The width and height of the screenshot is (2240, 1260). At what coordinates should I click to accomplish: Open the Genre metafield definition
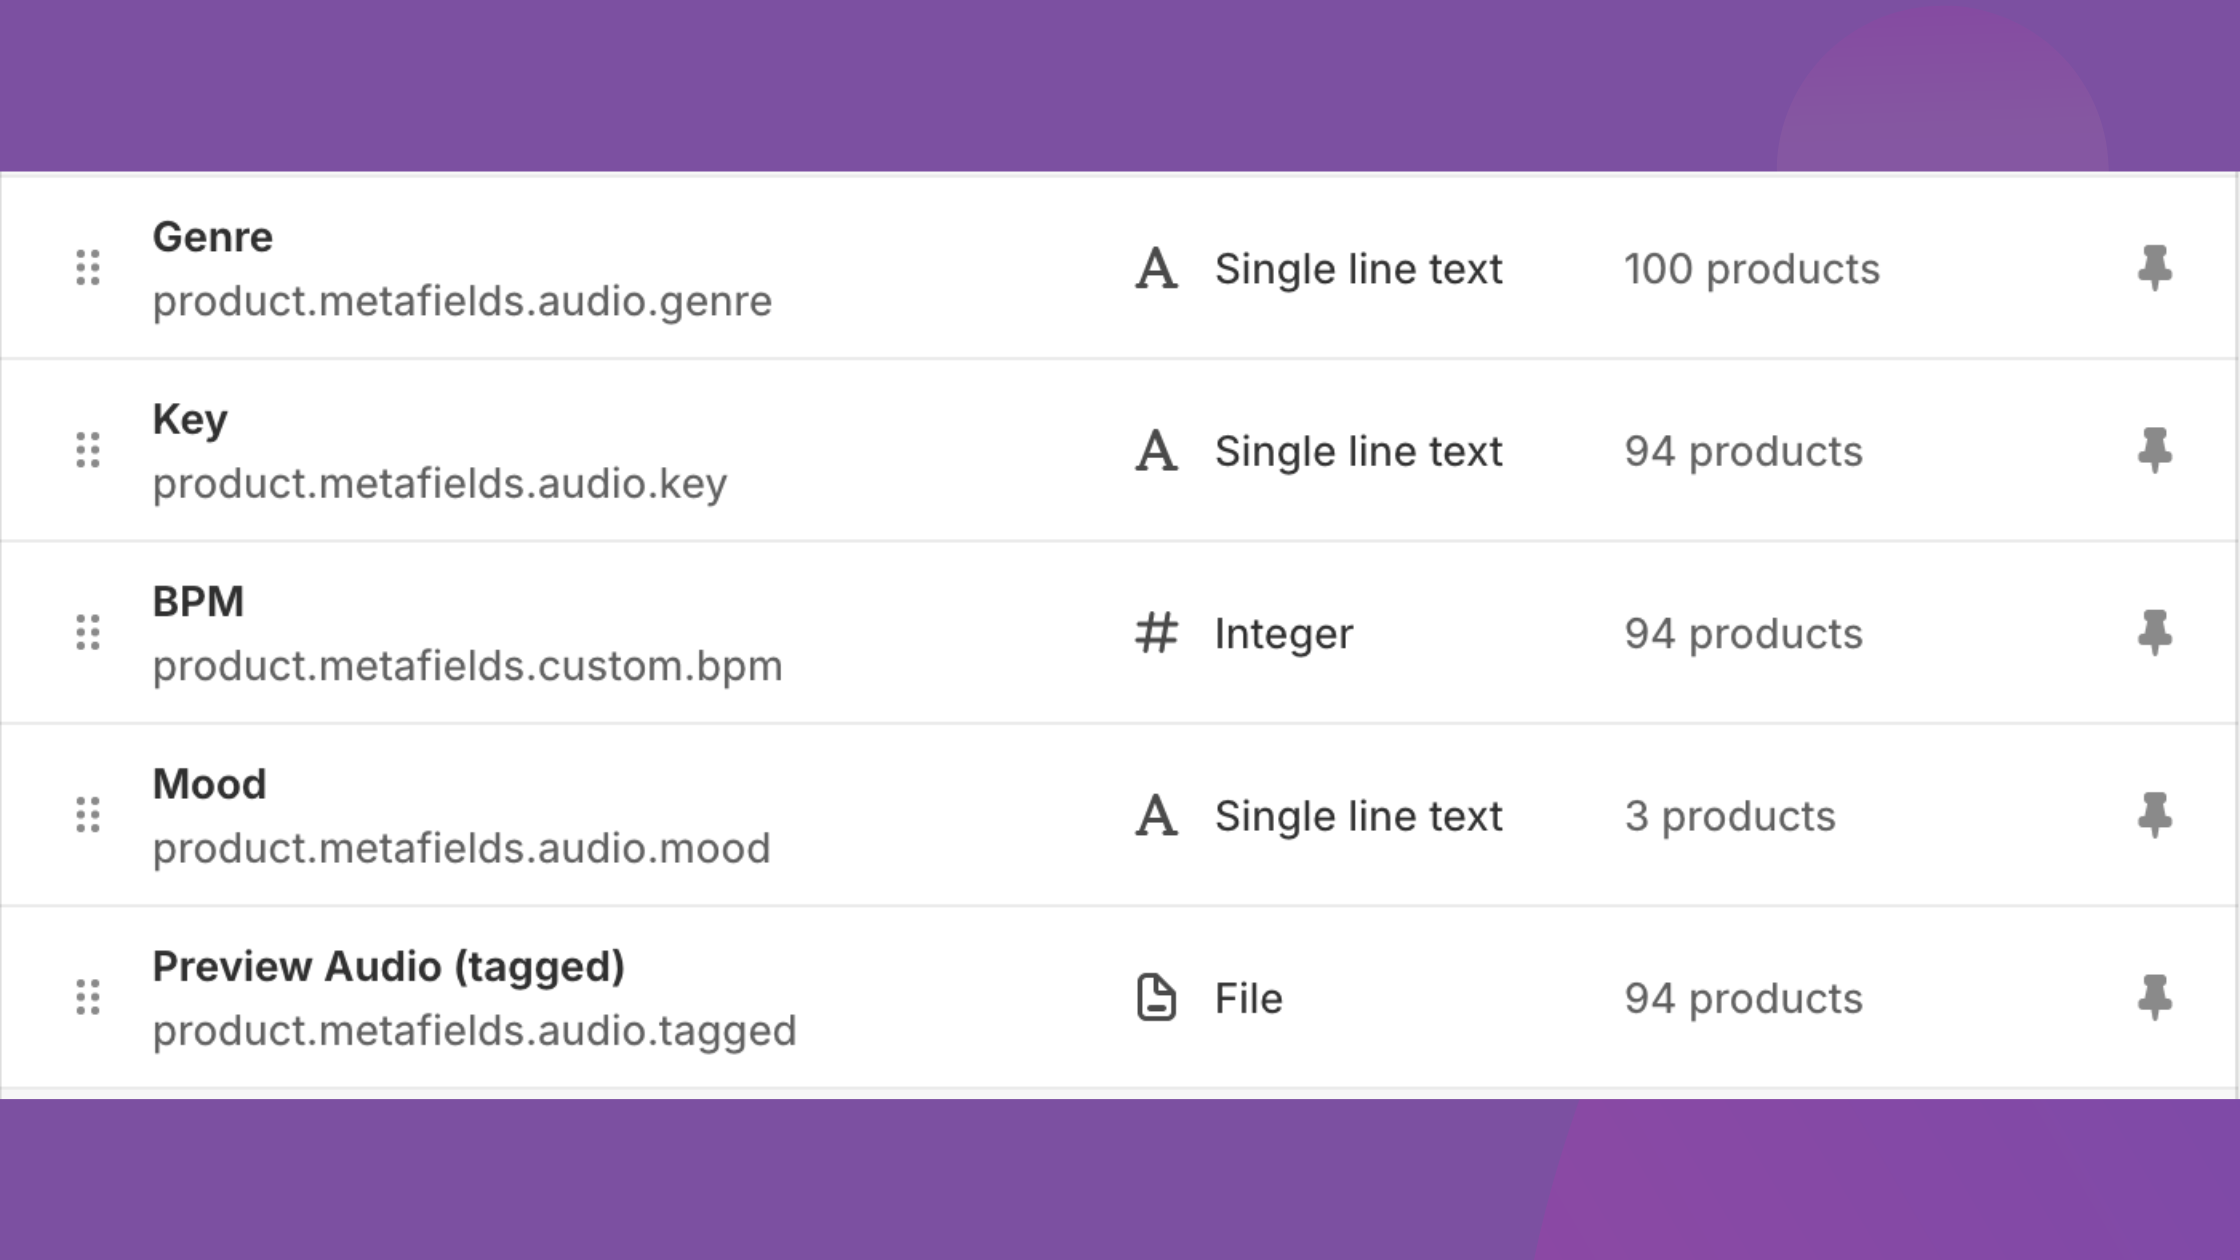point(212,237)
